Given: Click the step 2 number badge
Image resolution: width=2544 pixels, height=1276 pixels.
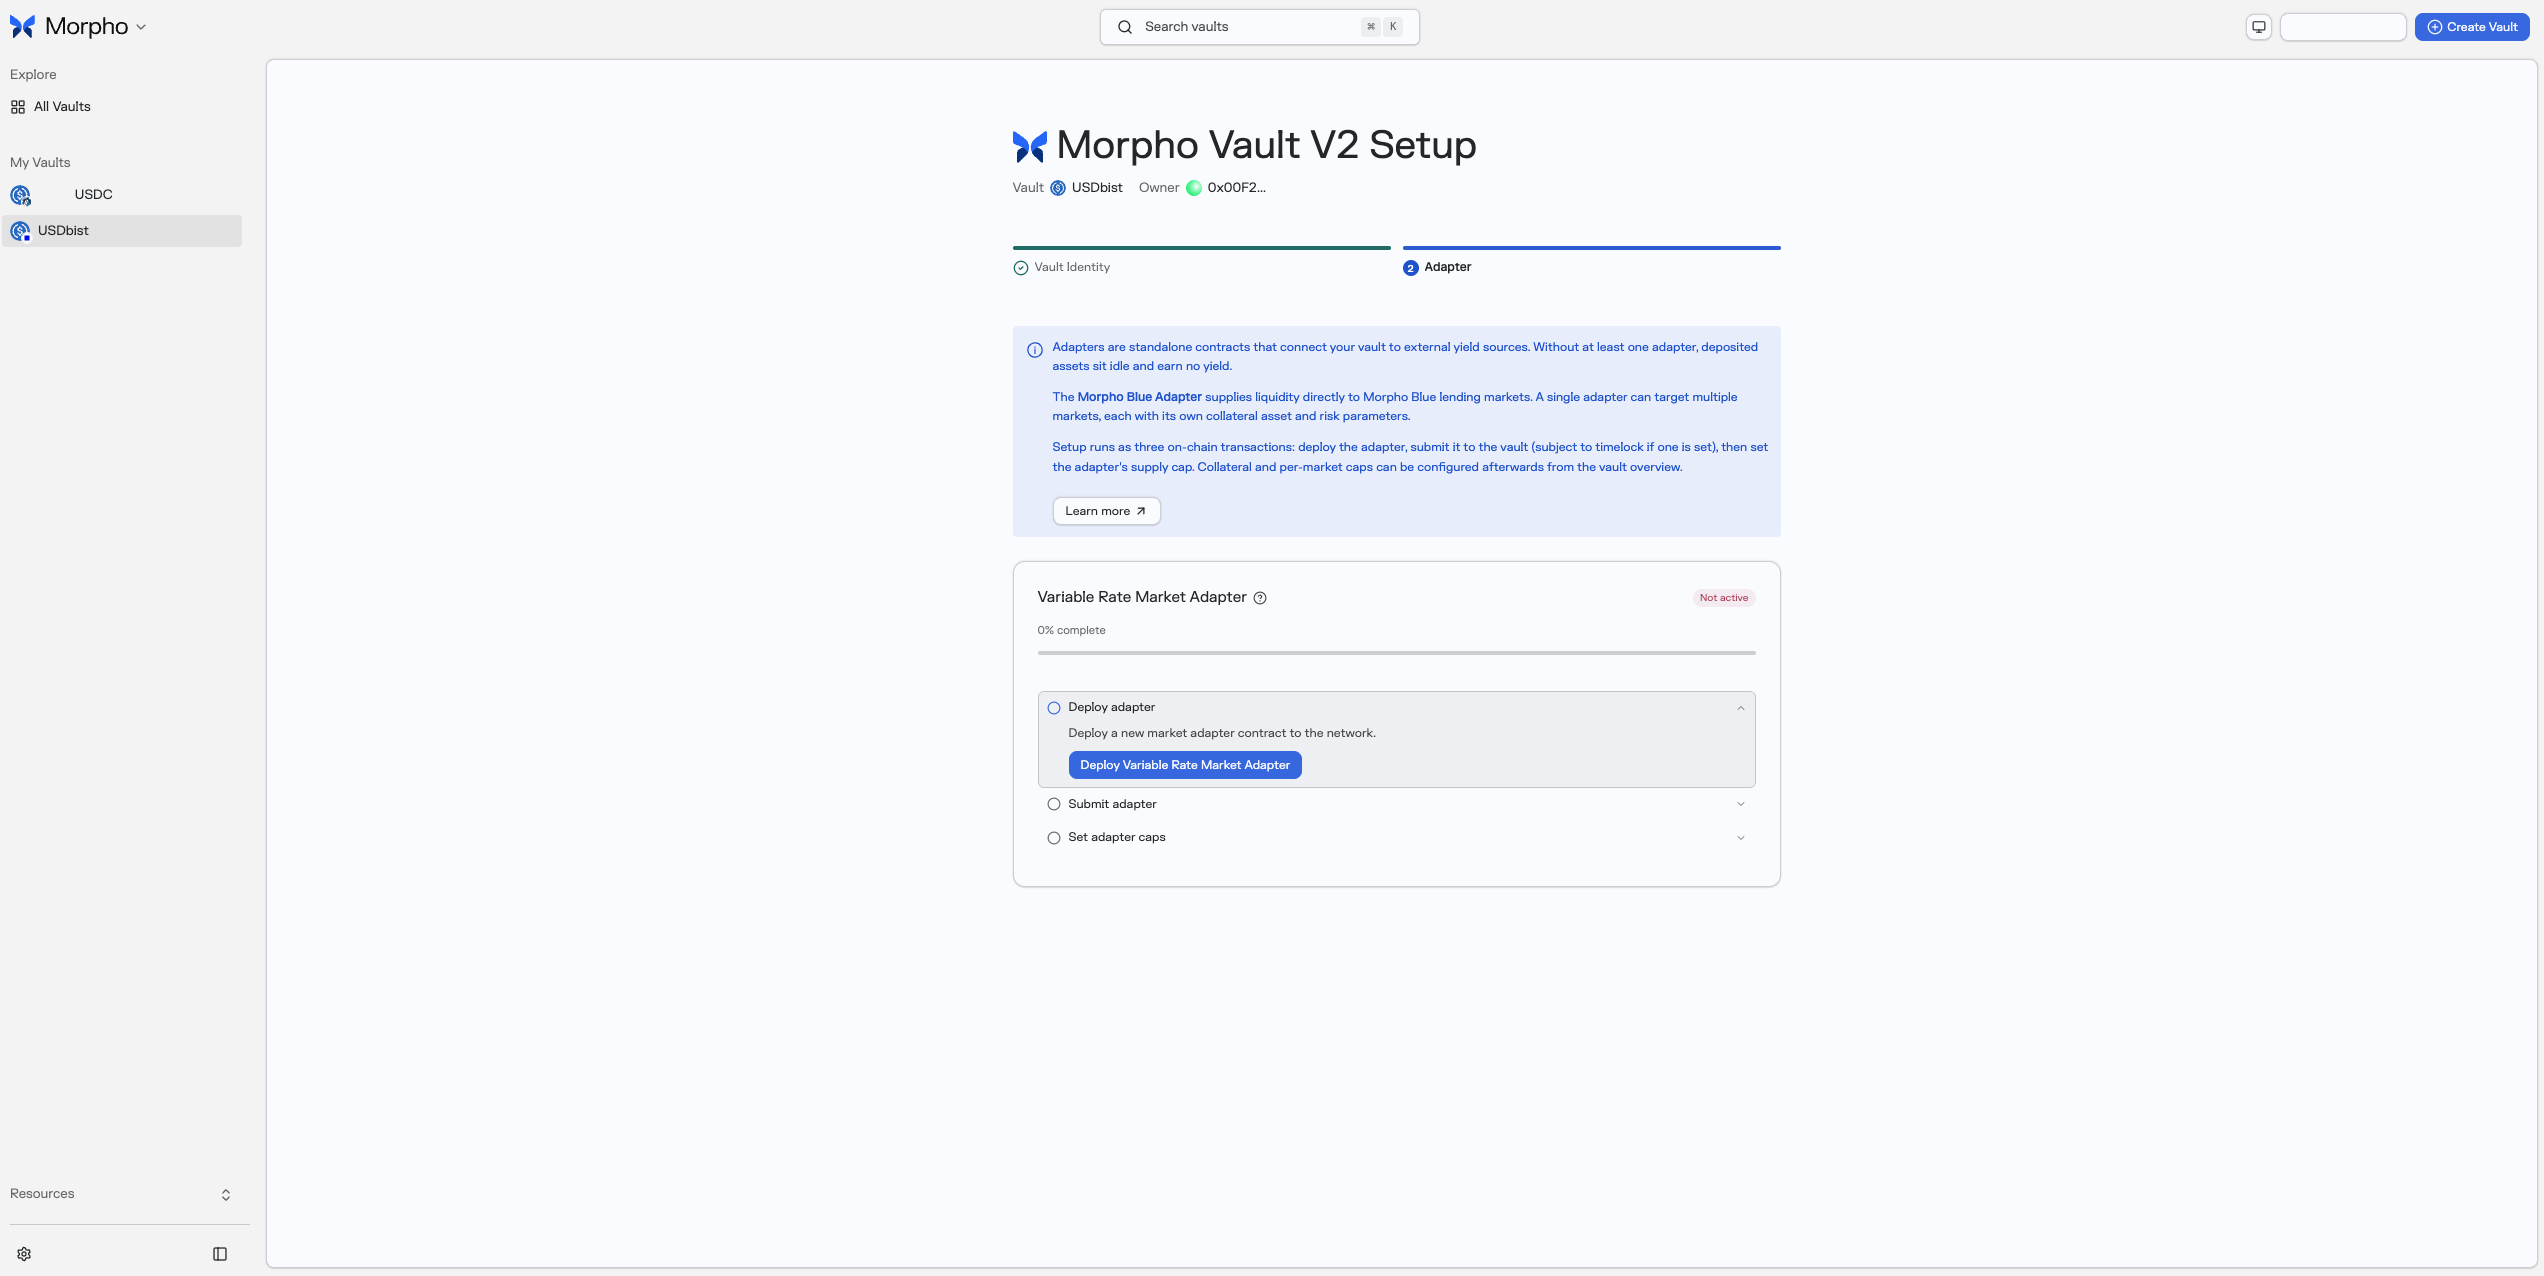Looking at the screenshot, I should [1411, 268].
